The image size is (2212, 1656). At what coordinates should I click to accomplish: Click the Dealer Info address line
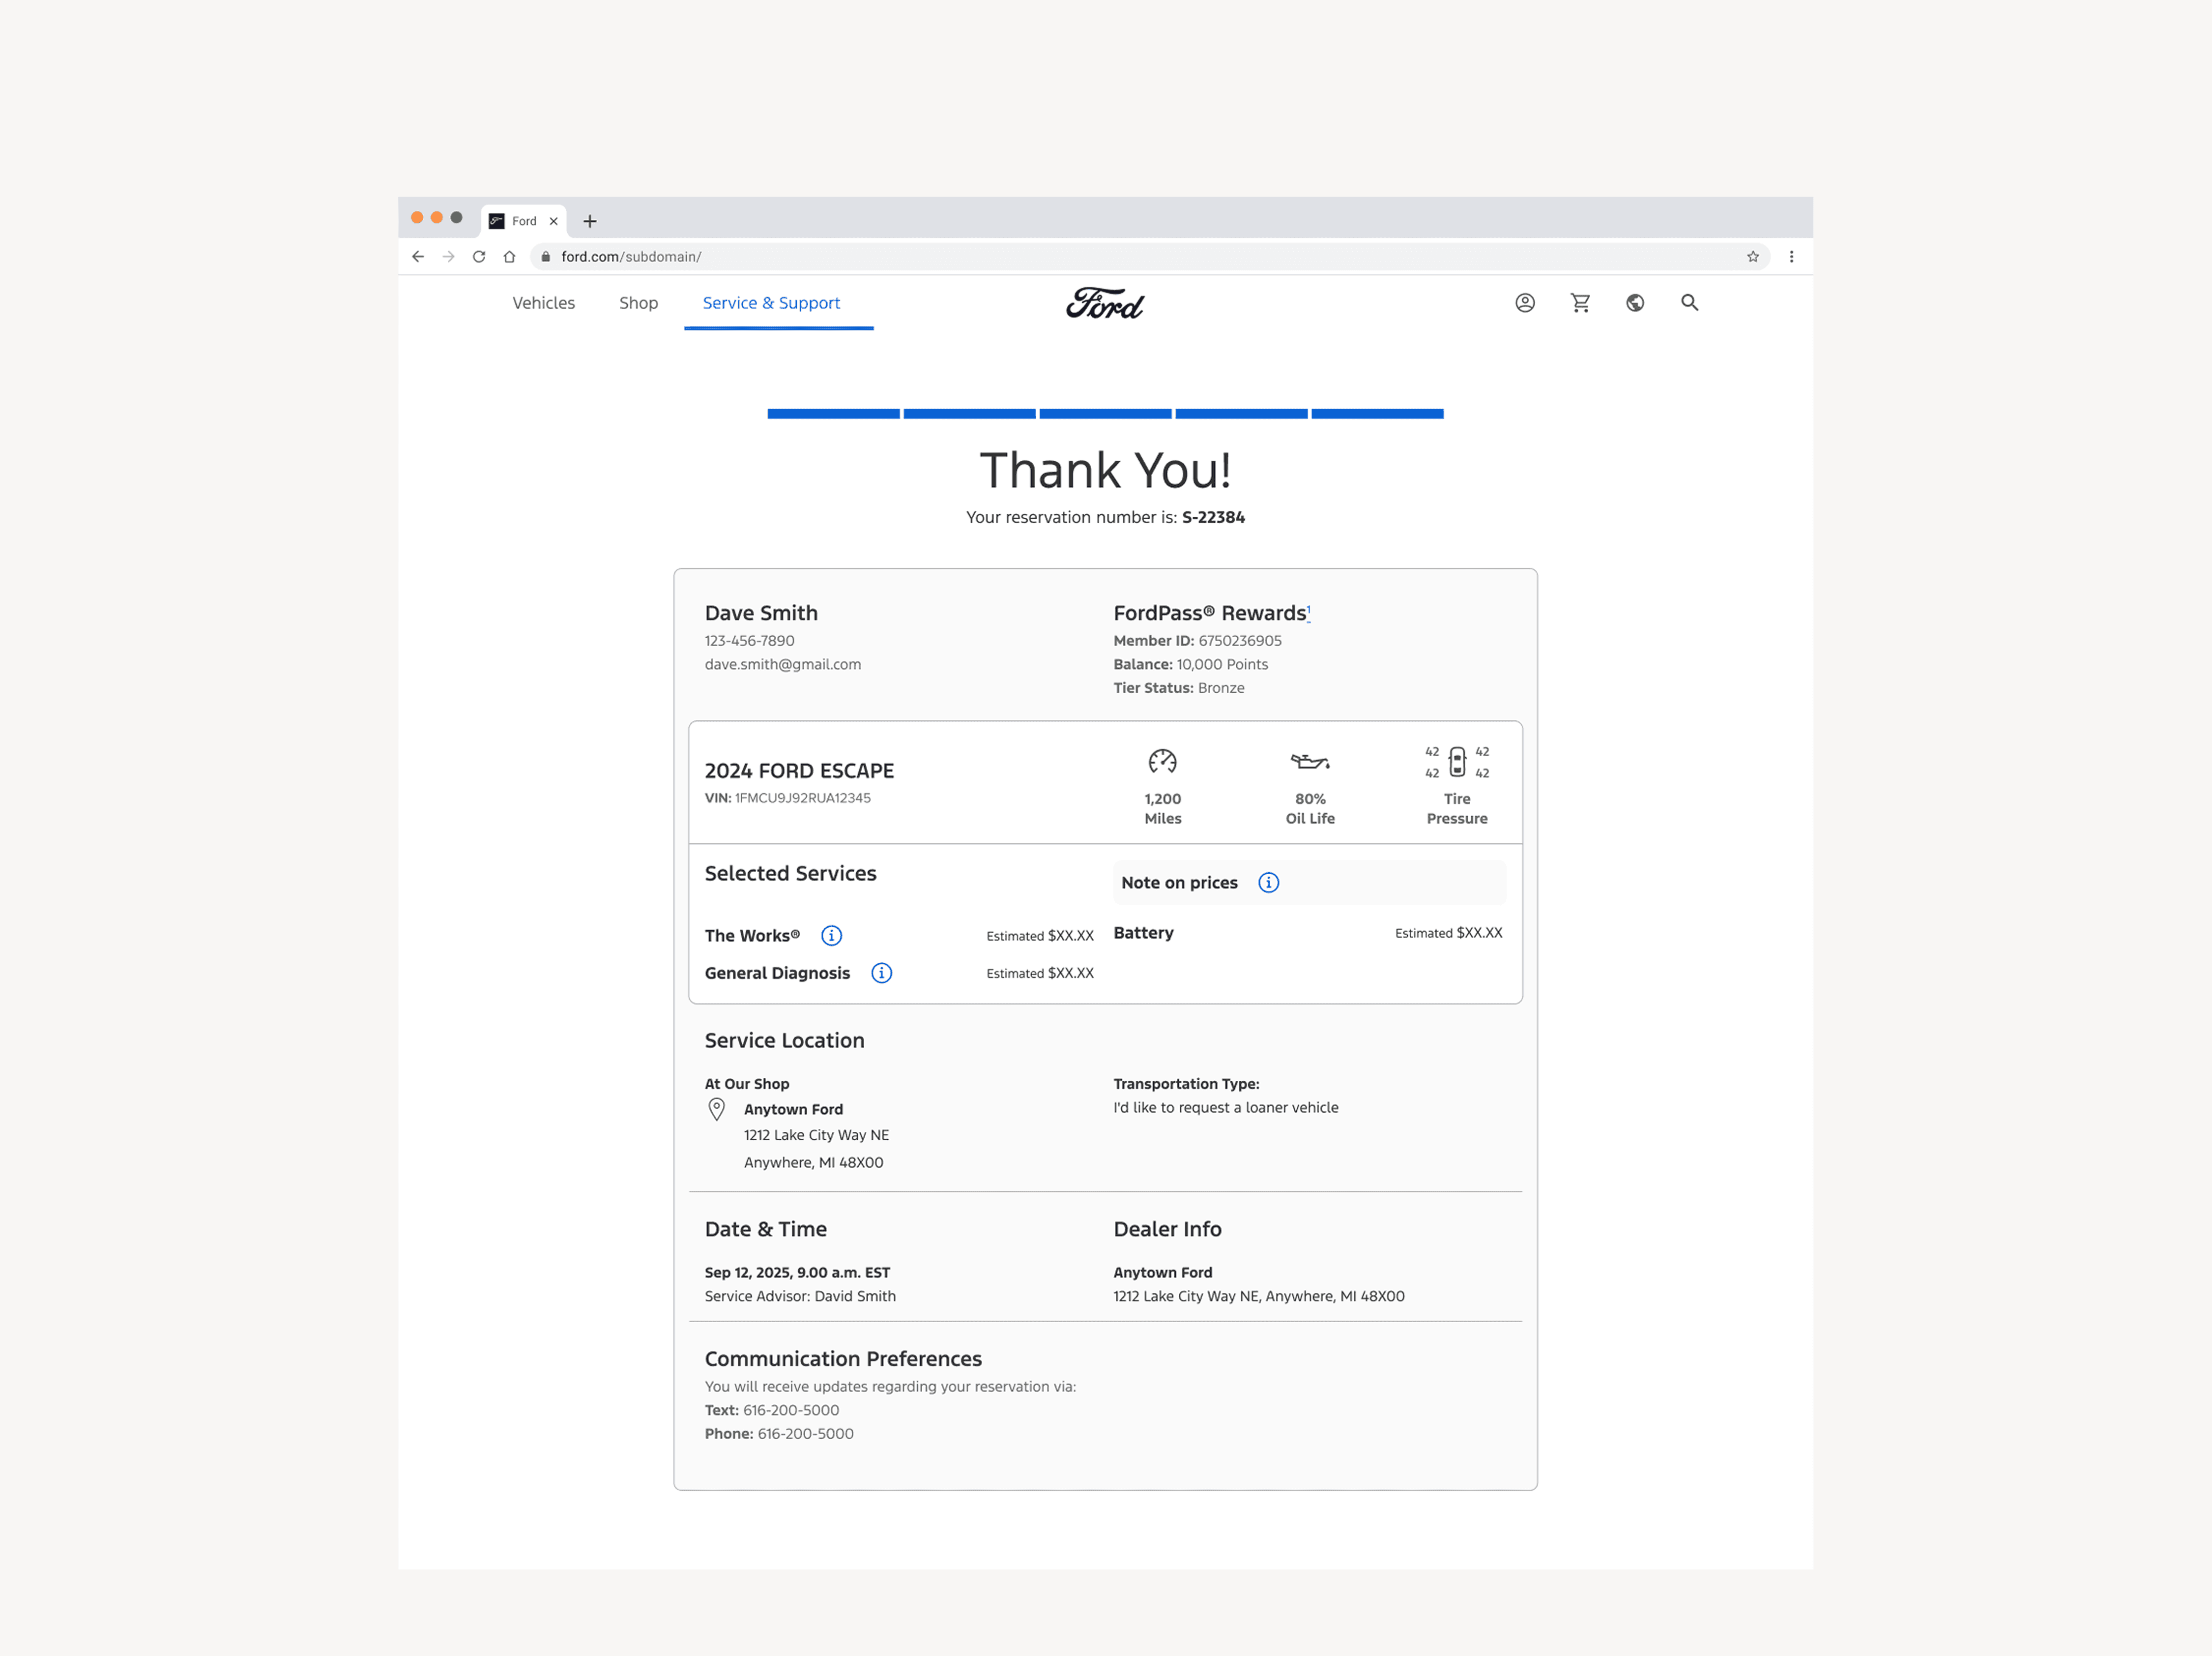1259,1296
